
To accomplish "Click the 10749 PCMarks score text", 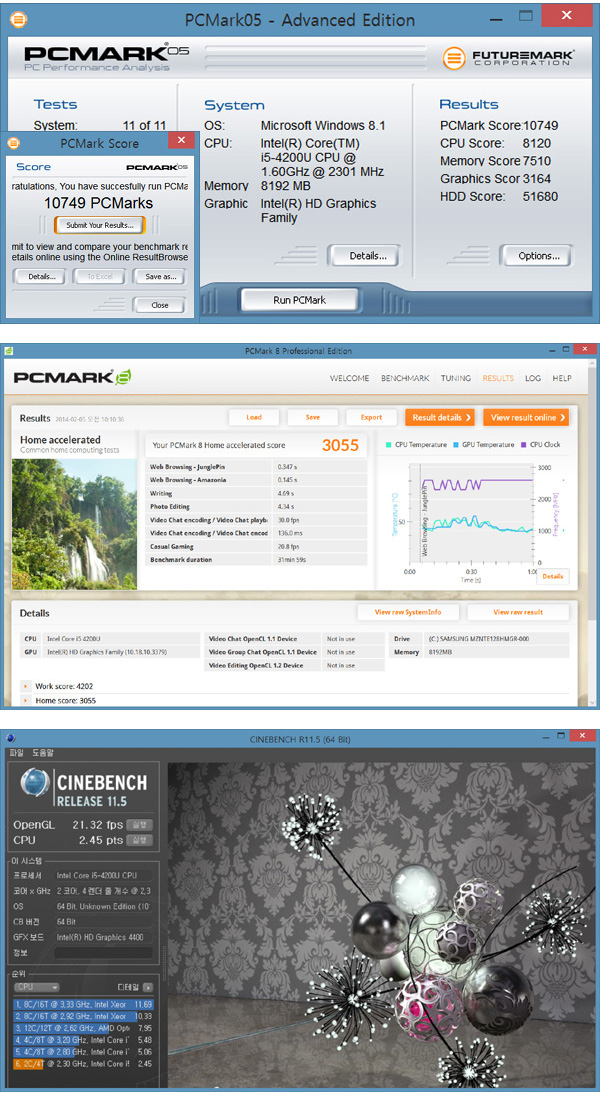I will 98,203.
